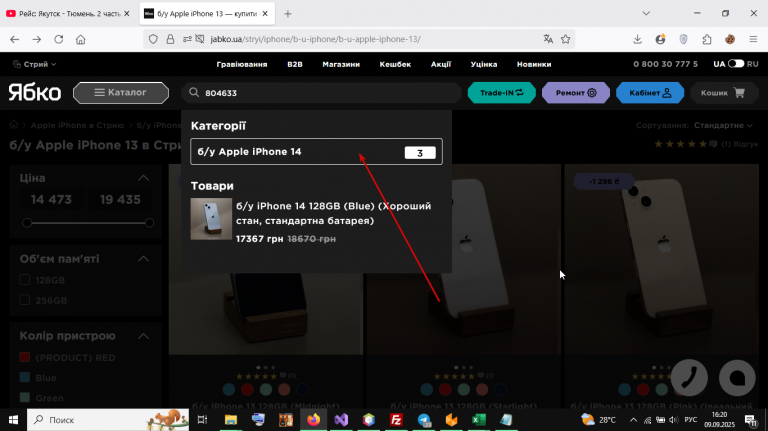This screenshot has height=431, width=768.
Task: Click the Windows taskbar Поиск search box
Action: tap(108, 420)
